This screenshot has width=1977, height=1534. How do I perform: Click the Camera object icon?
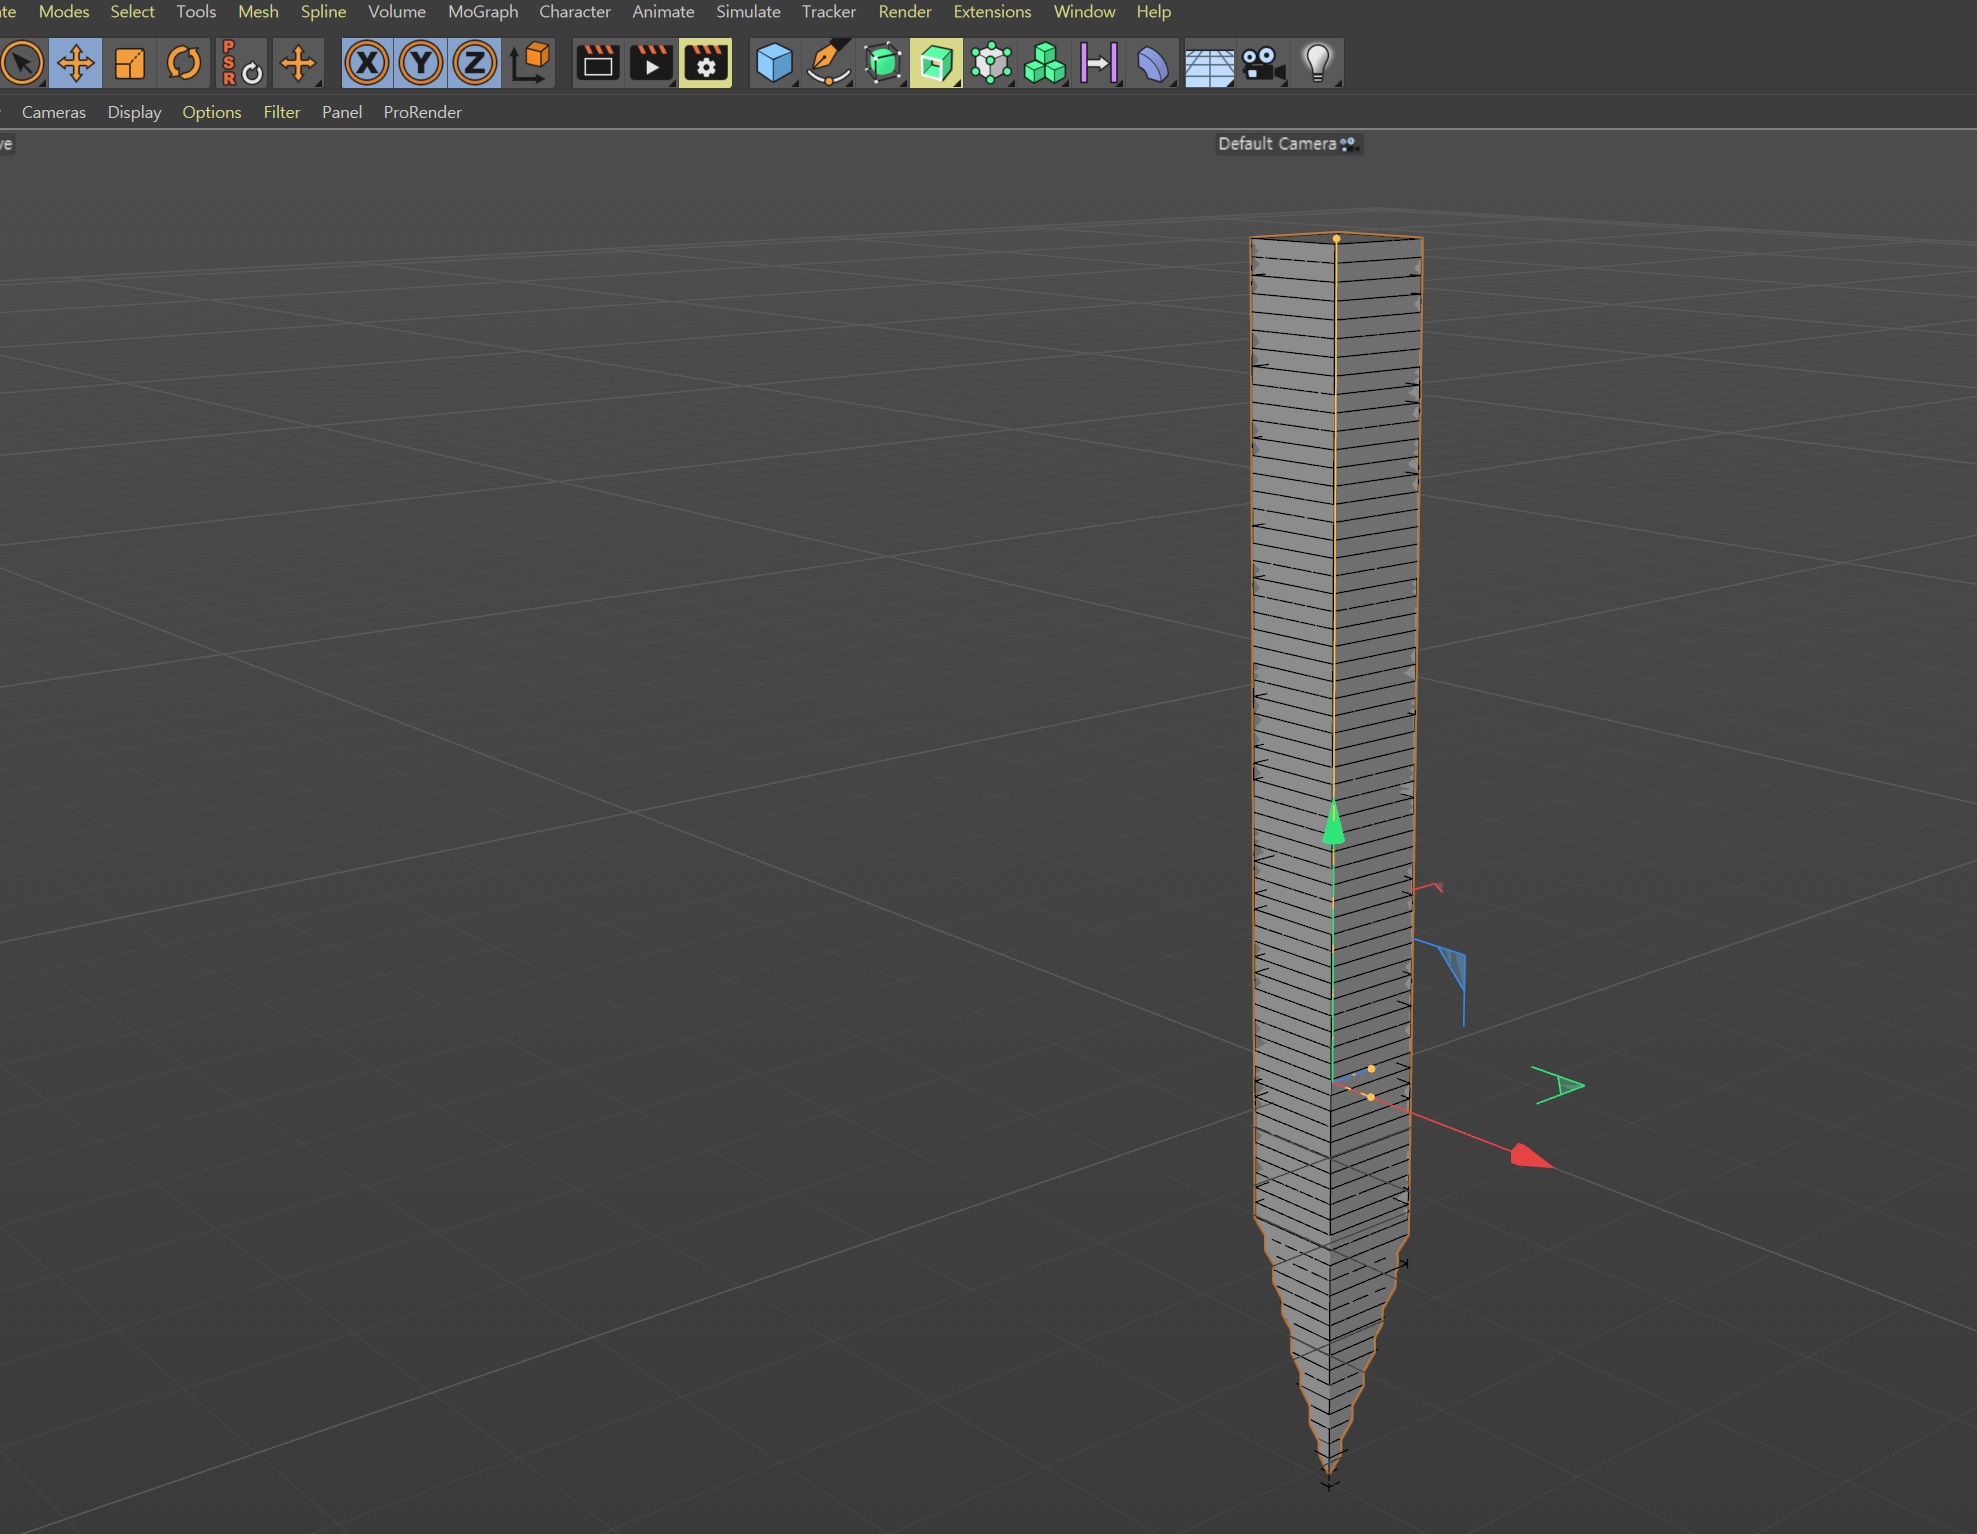[1262, 64]
